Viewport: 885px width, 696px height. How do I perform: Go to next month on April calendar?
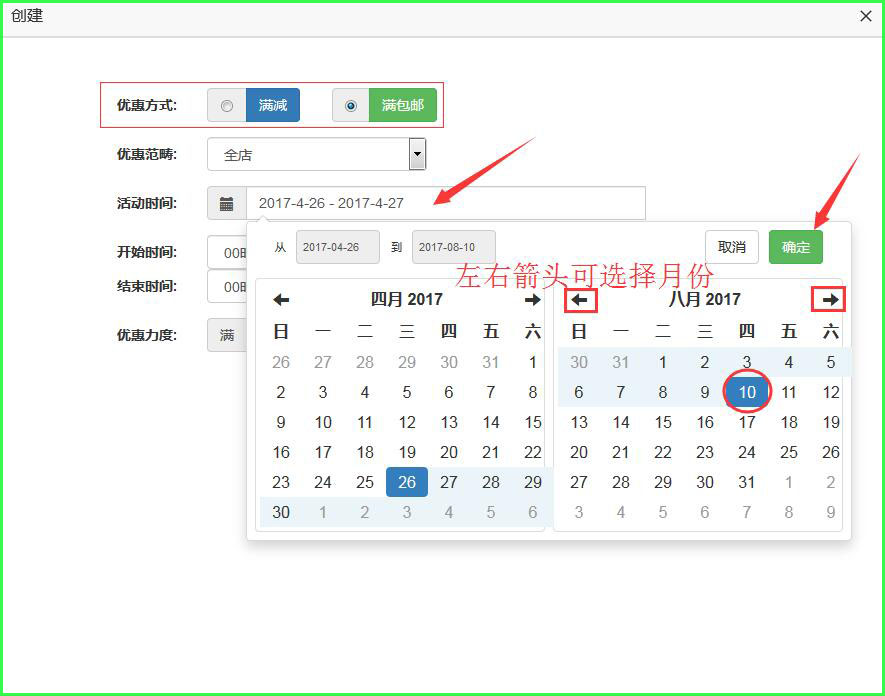click(x=532, y=300)
